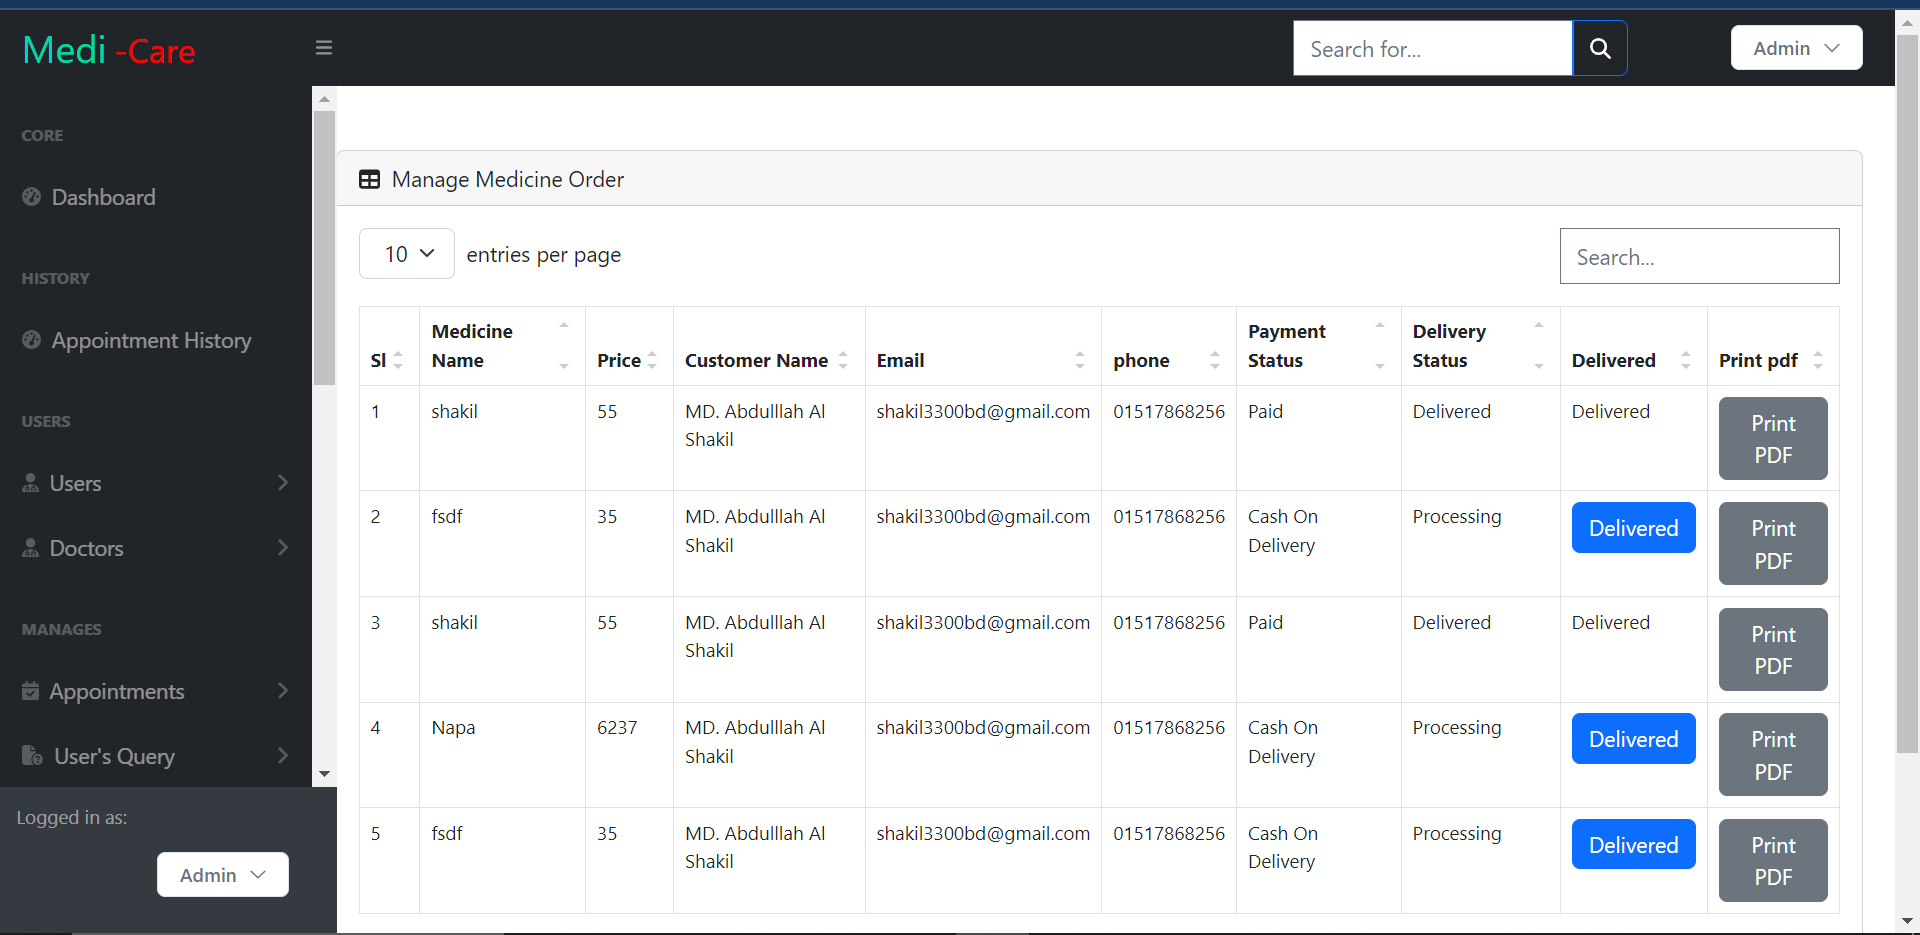Open the entries per page selector
This screenshot has height=935, width=1920.
tap(406, 253)
